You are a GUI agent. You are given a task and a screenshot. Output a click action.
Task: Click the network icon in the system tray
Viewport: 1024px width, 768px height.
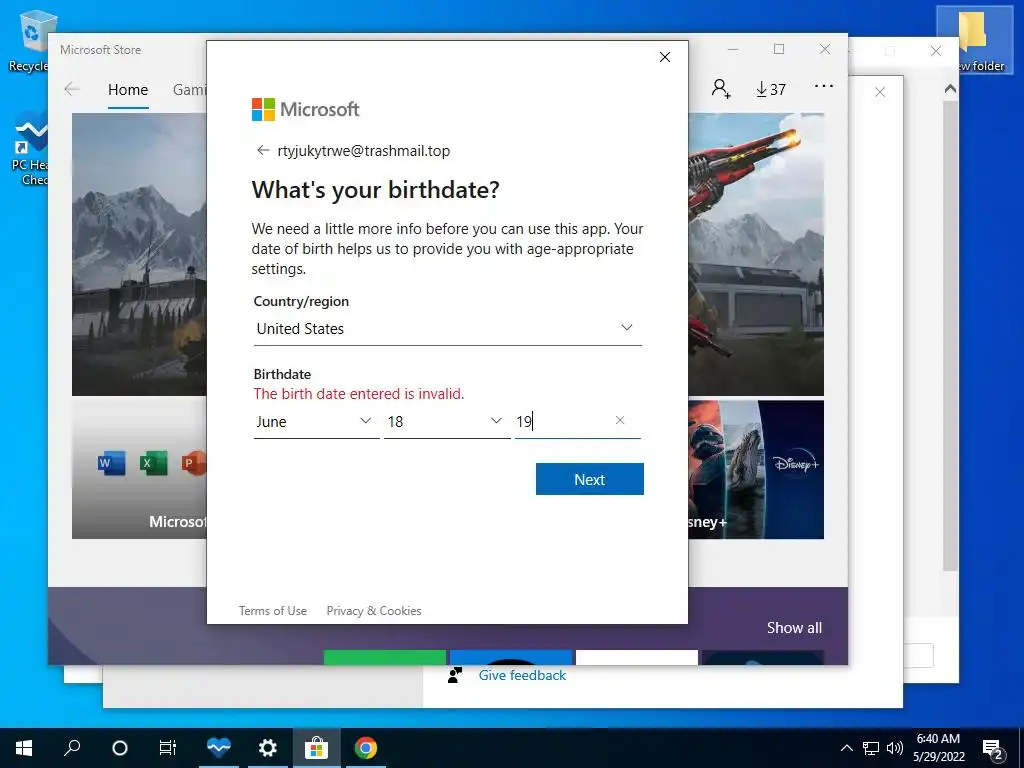click(x=871, y=748)
